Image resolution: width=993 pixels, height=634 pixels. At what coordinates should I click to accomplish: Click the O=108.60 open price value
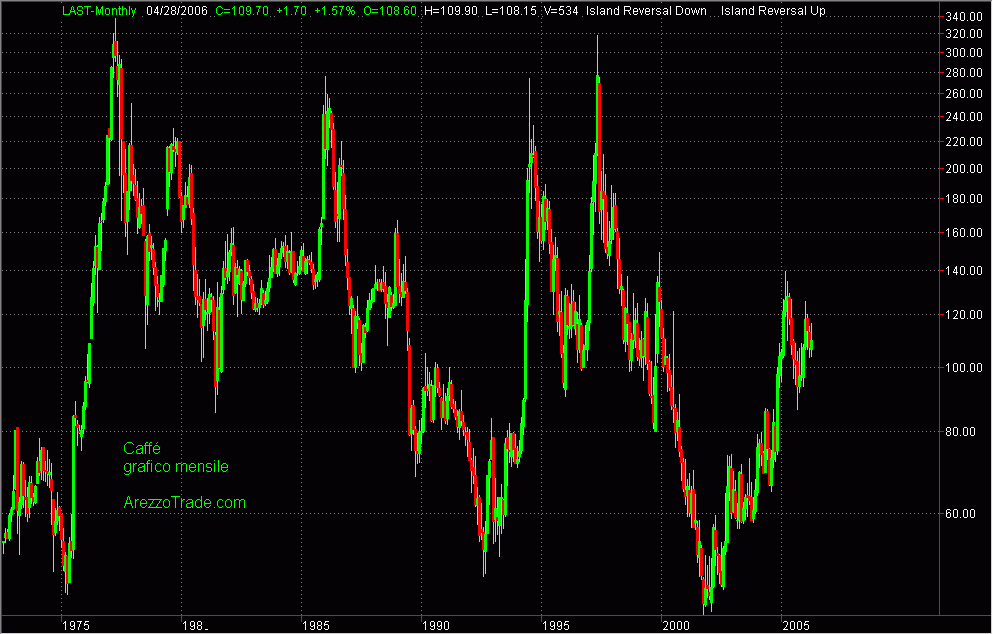(391, 11)
